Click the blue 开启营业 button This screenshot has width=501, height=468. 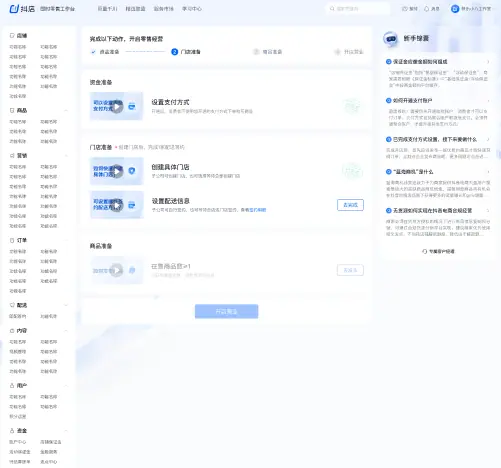226,311
